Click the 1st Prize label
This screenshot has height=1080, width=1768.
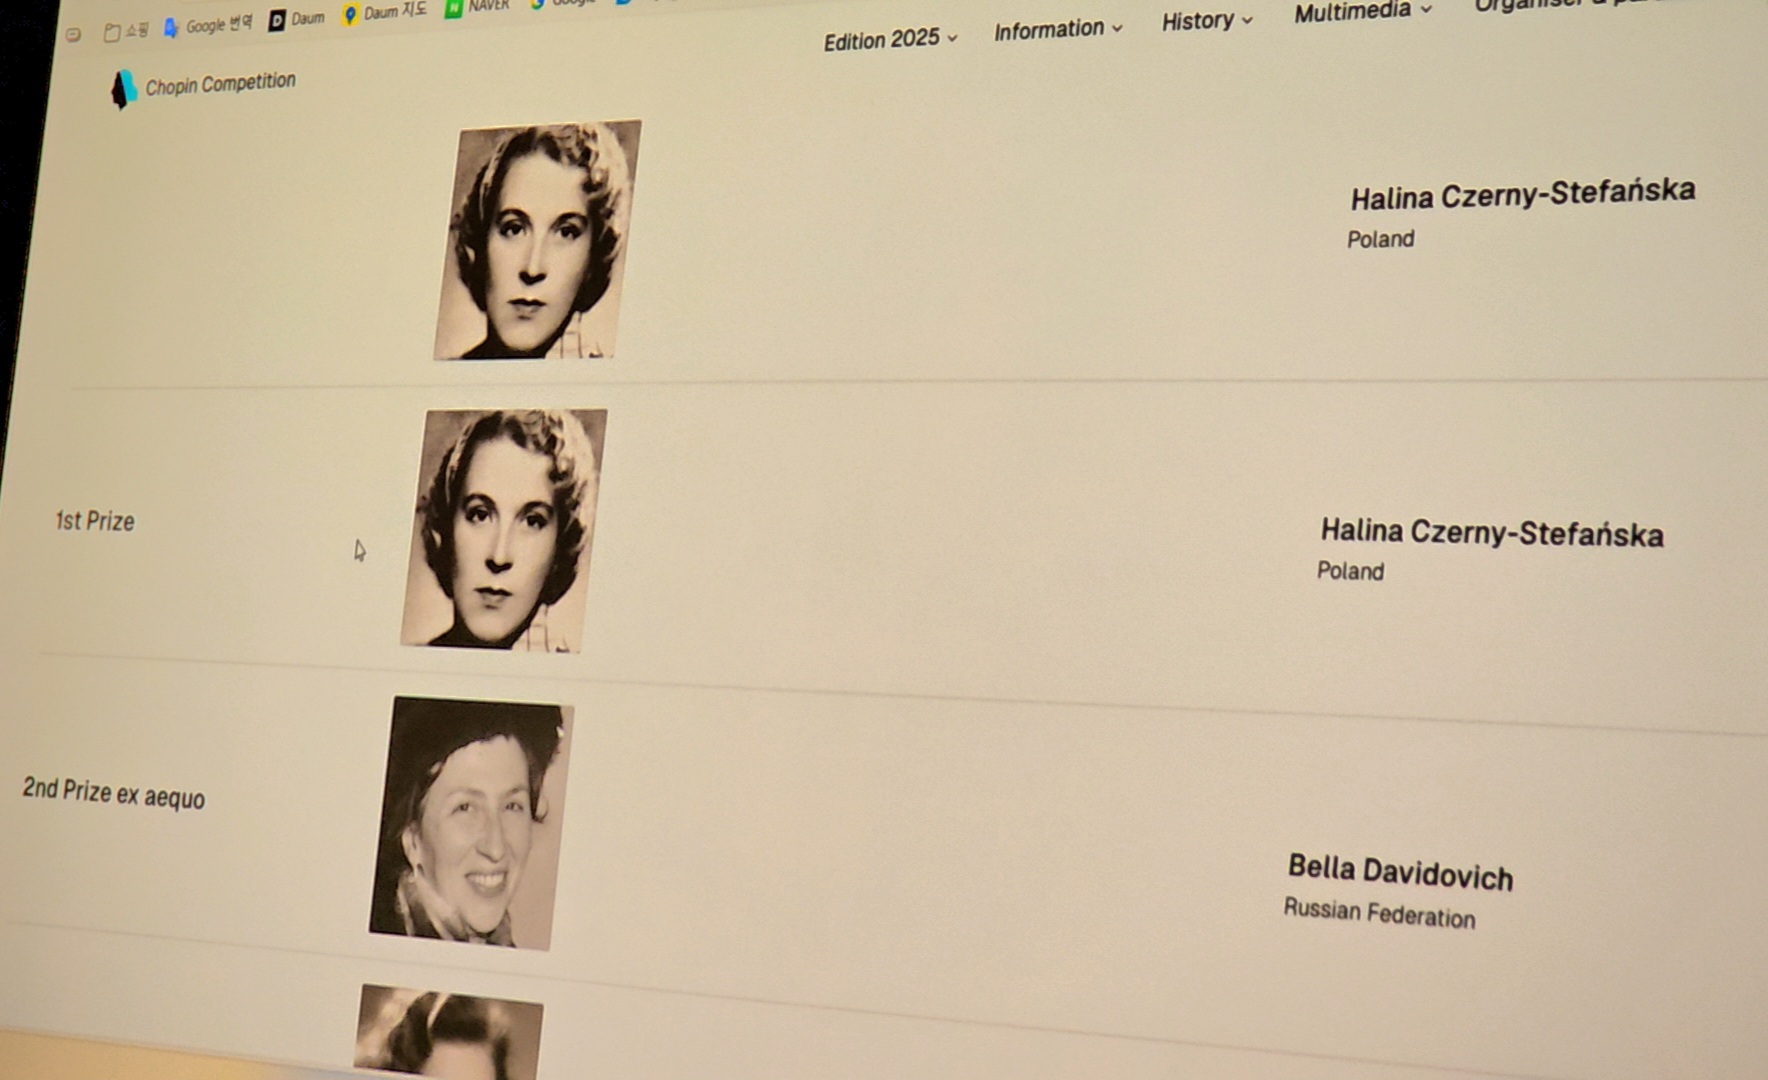point(95,521)
